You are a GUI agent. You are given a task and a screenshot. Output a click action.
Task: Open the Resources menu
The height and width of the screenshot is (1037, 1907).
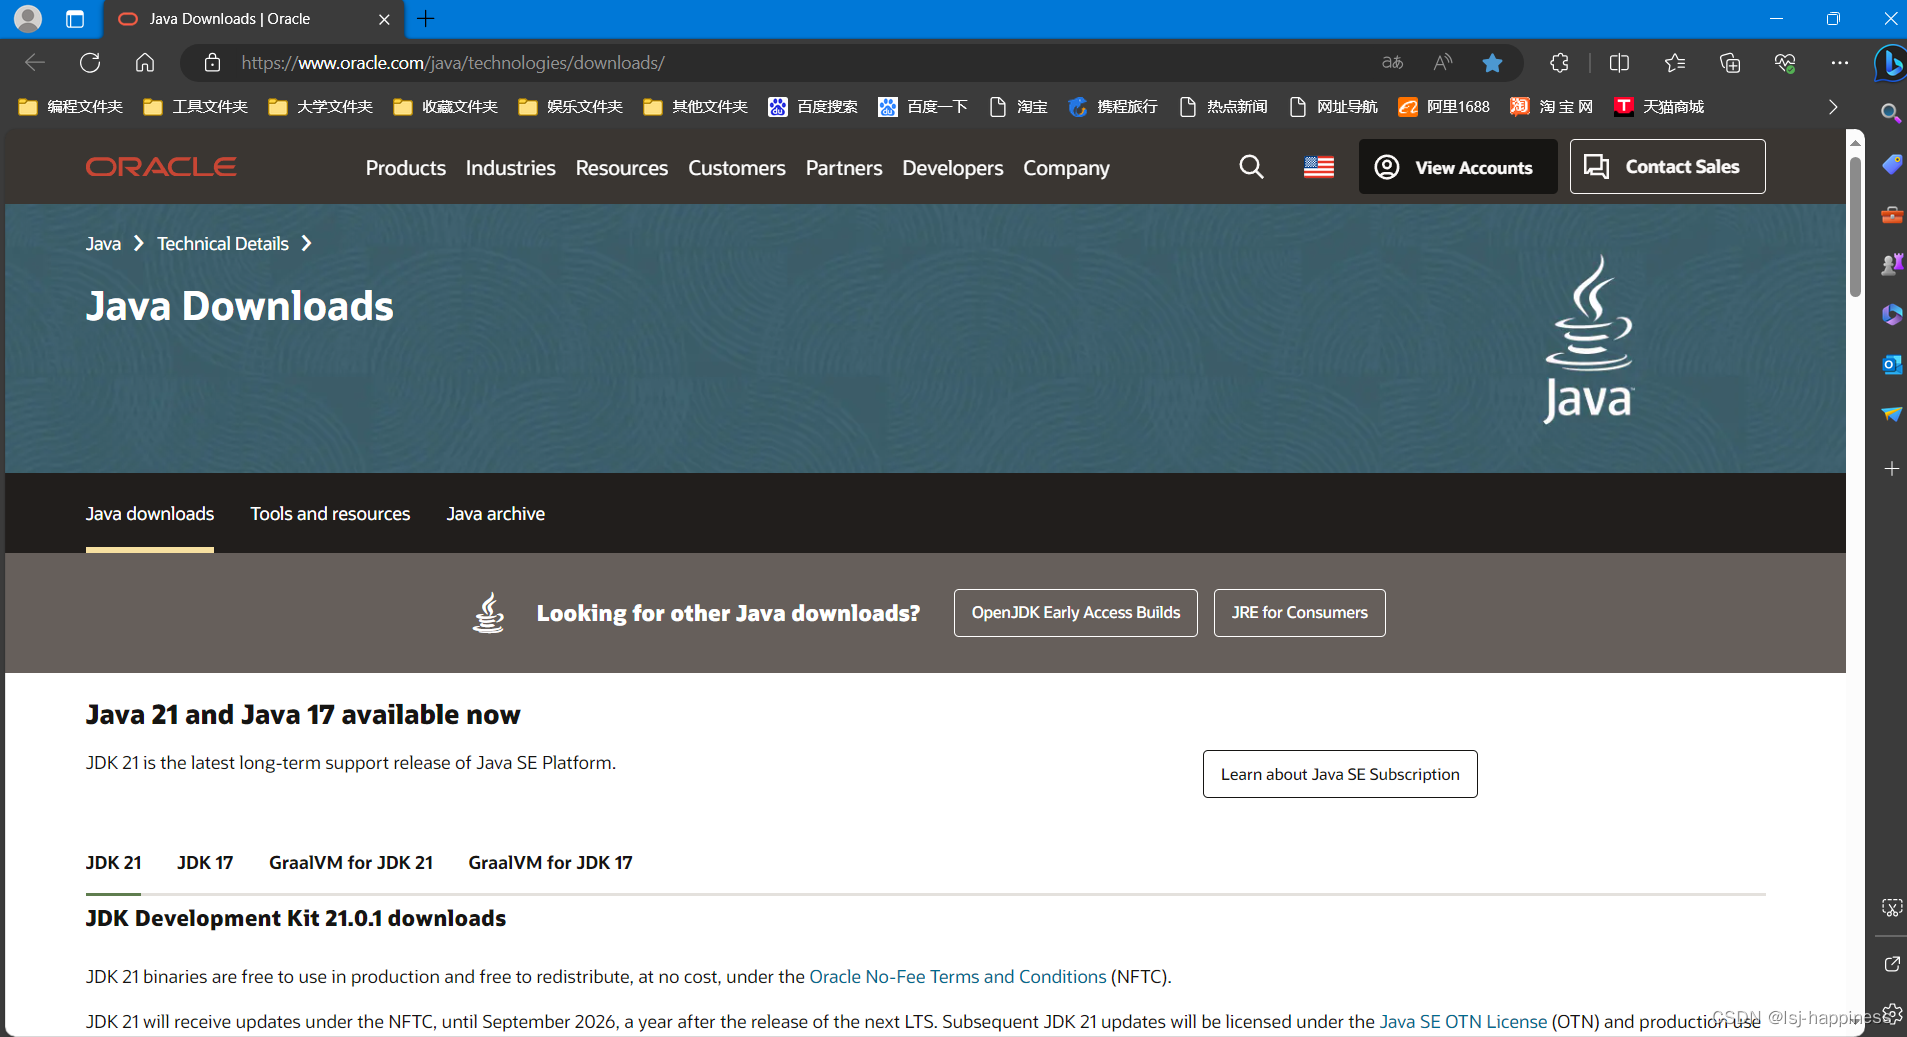(x=621, y=168)
